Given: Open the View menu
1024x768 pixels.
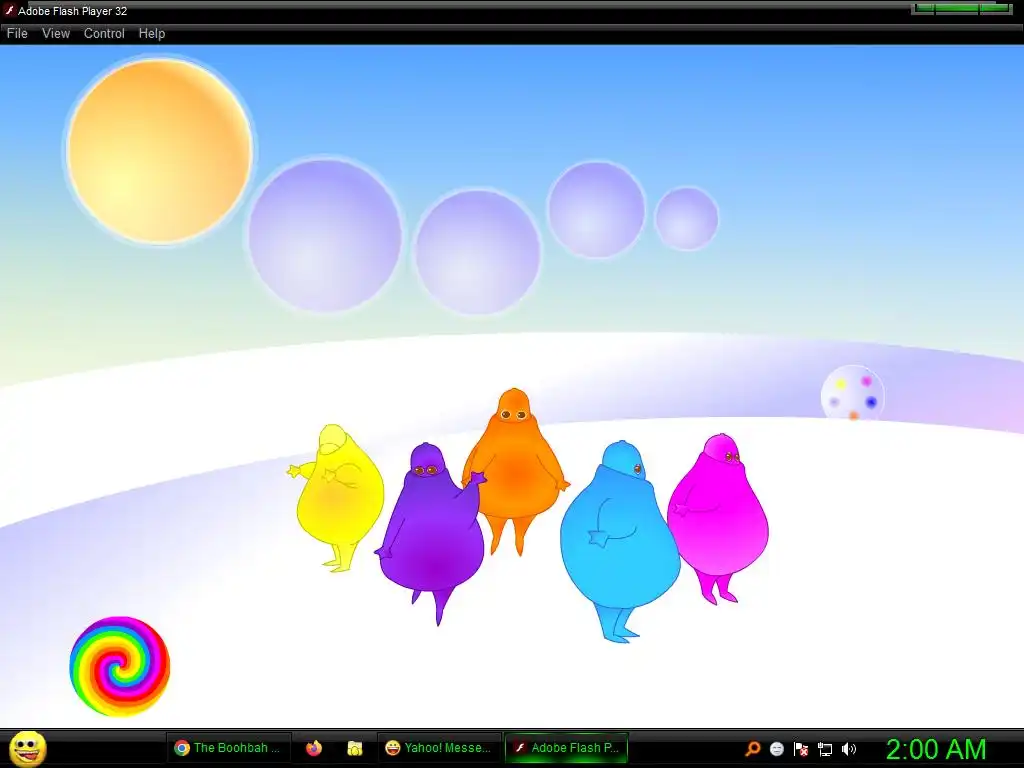Looking at the screenshot, I should 56,33.
